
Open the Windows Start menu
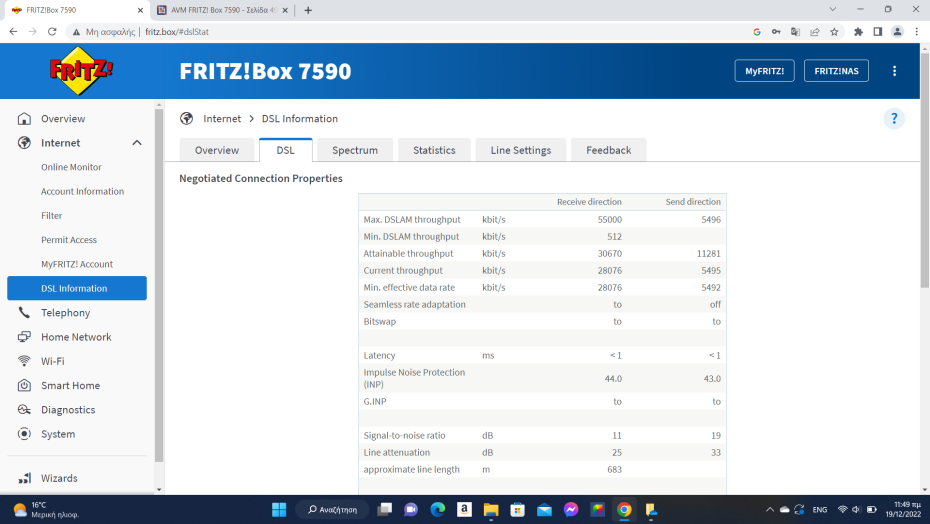(279, 510)
